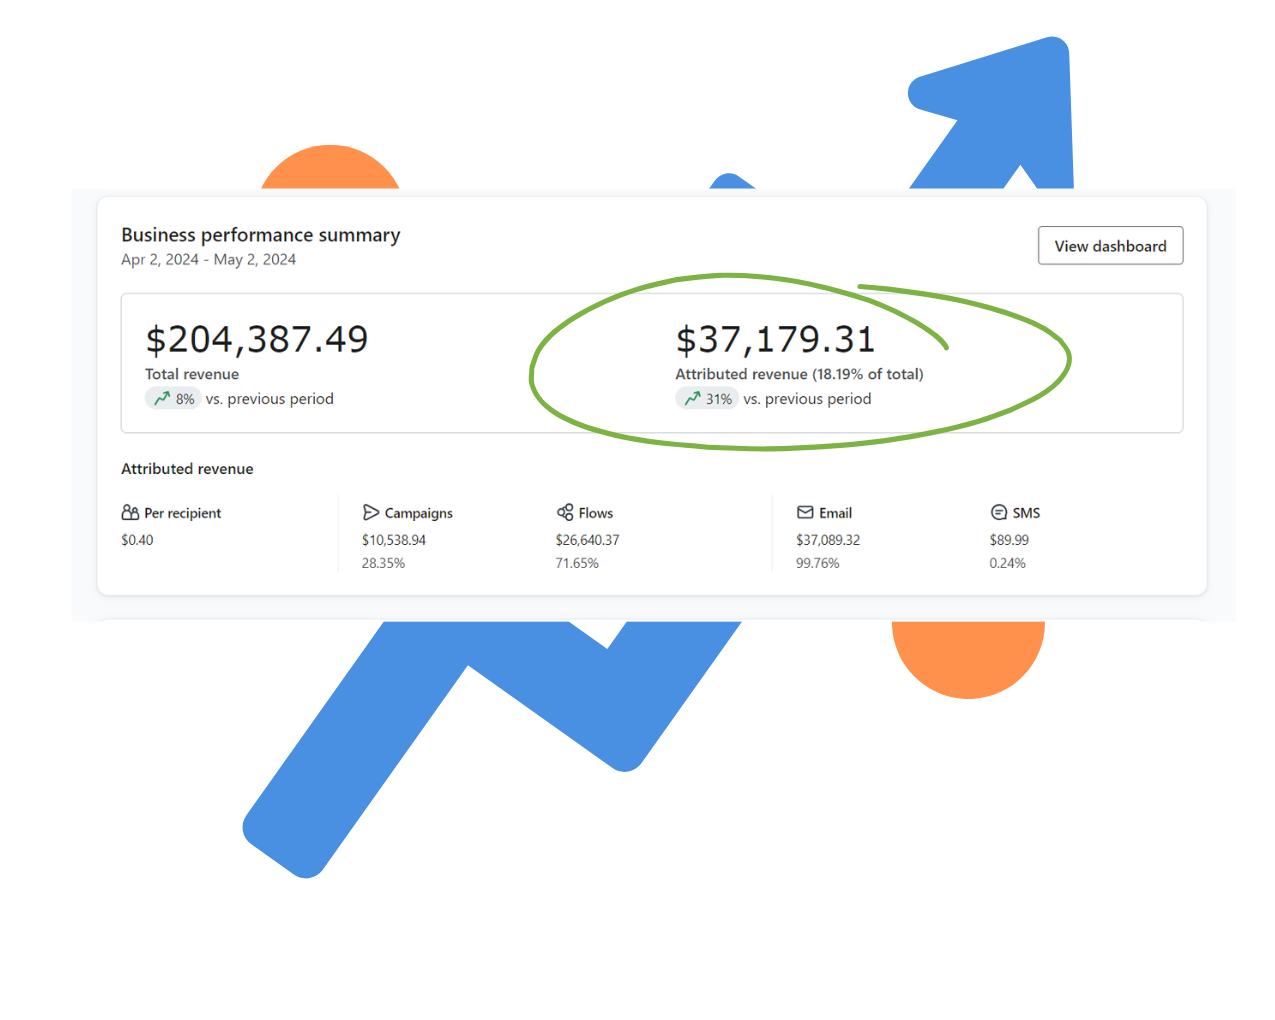Open the Flows revenue label
The height and width of the screenshot is (1020, 1275).
coord(595,513)
